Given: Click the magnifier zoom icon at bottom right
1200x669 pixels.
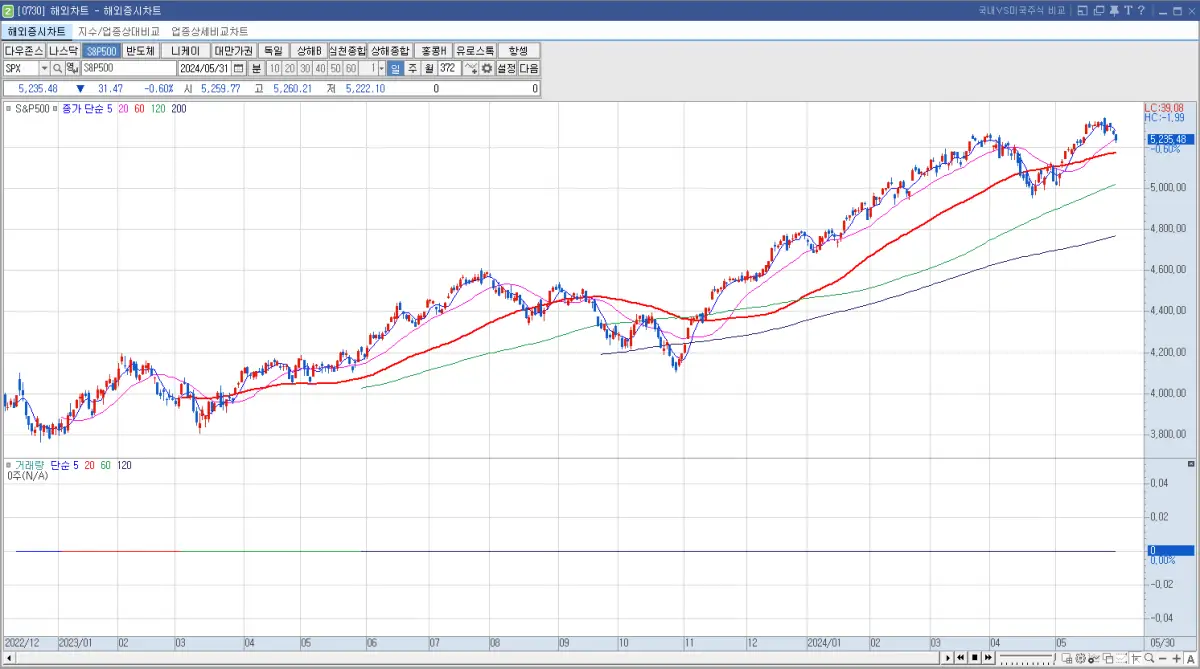Looking at the screenshot, I should pyautogui.click(x=1149, y=658).
